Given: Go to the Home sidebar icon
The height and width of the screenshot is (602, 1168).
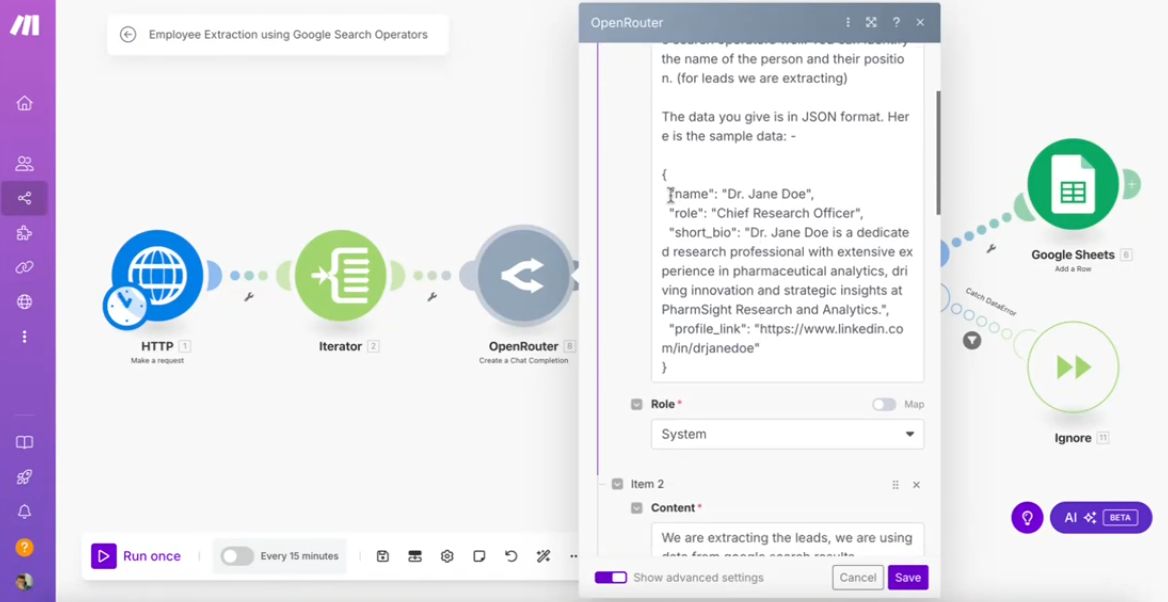Looking at the screenshot, I should (25, 103).
